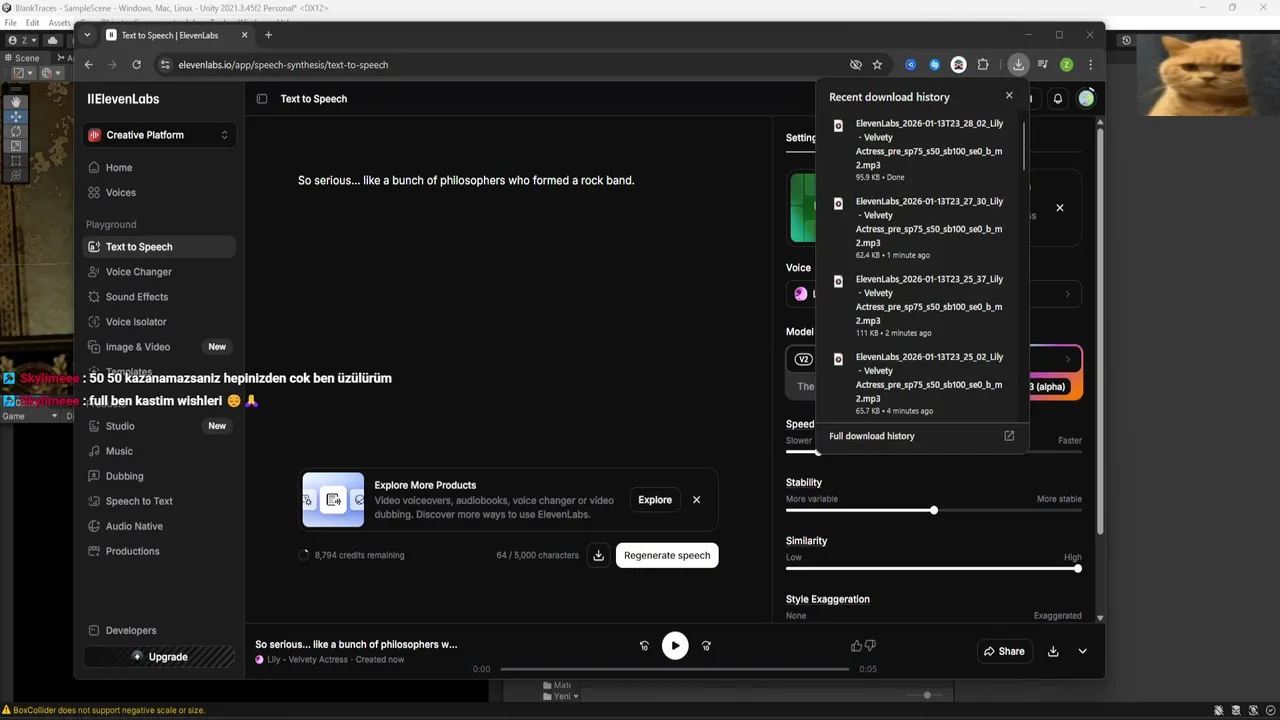The image size is (1280, 720).
Task: Dismiss the Explore More Products banner
Action: click(x=697, y=500)
